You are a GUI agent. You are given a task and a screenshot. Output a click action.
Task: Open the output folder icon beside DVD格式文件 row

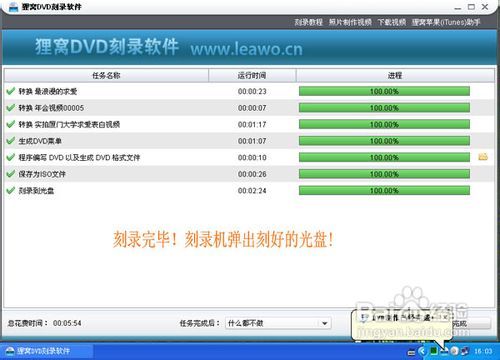click(x=483, y=156)
